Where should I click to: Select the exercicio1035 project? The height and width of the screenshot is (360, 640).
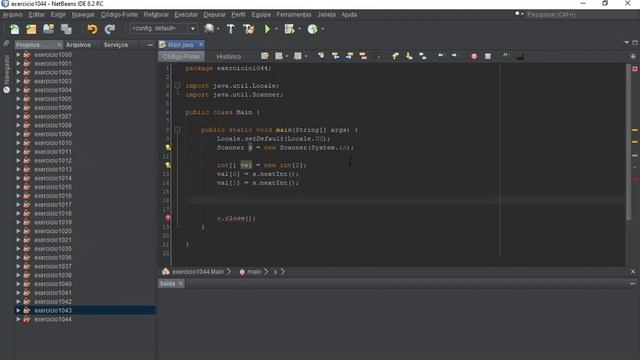point(53,249)
